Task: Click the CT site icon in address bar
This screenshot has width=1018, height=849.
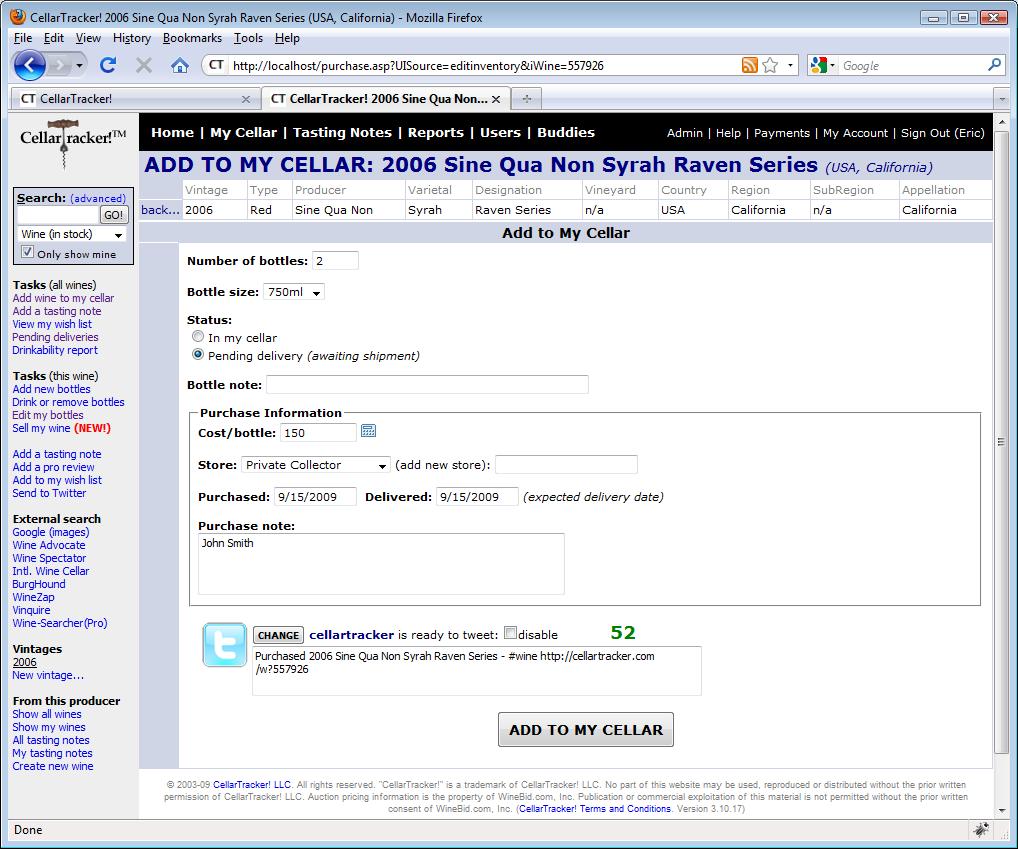Action: coord(216,65)
